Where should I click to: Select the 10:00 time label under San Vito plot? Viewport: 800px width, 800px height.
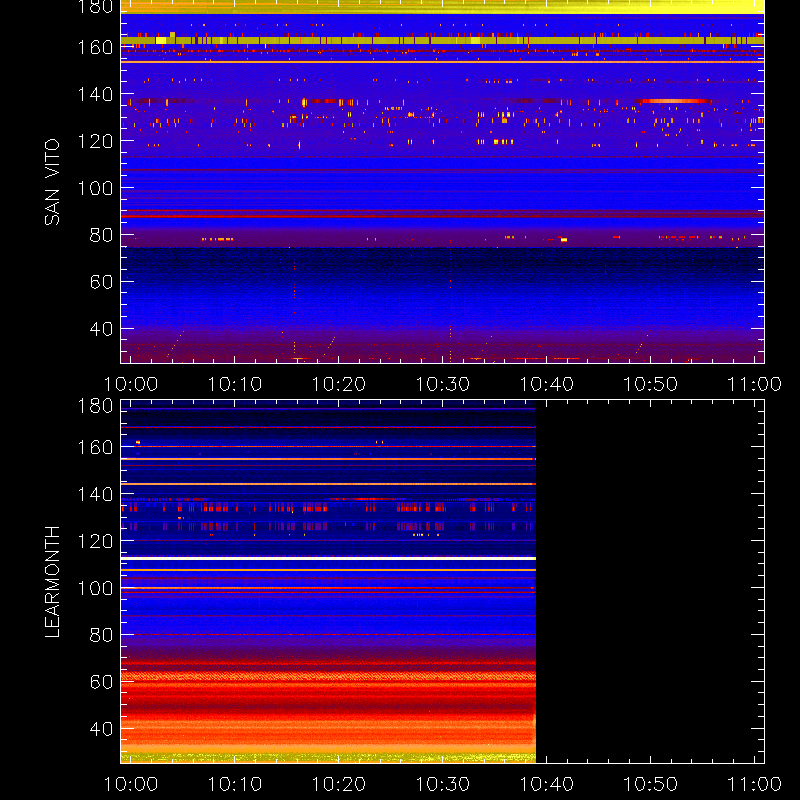pos(131,384)
